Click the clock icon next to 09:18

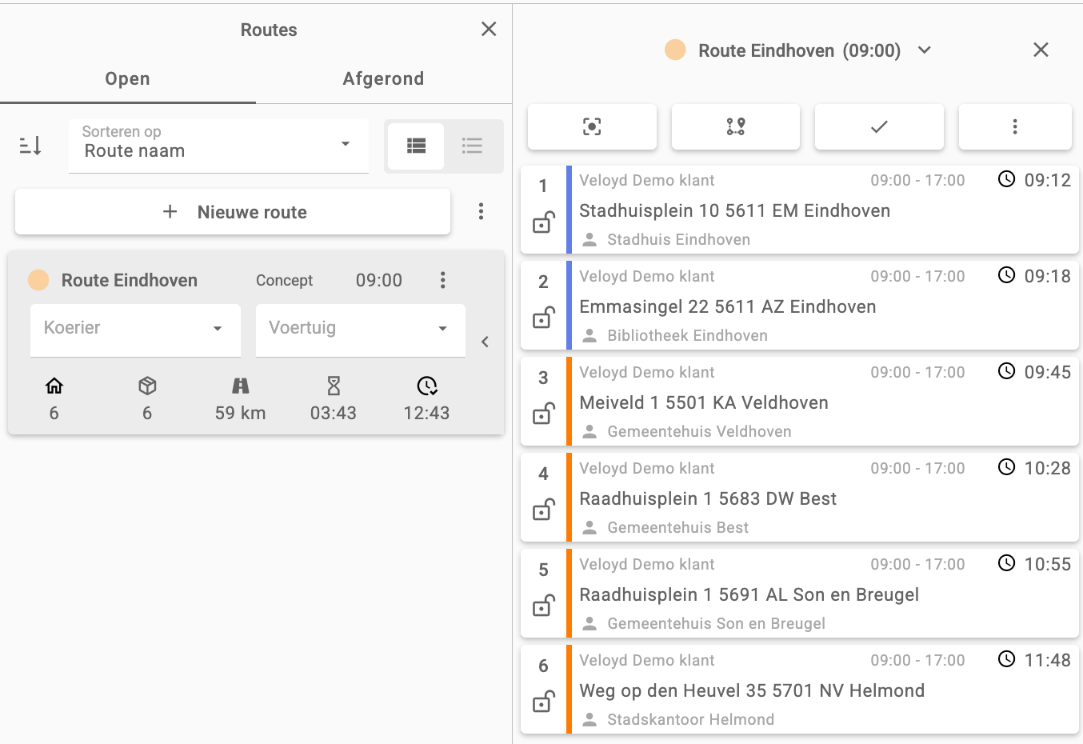[1007, 276]
